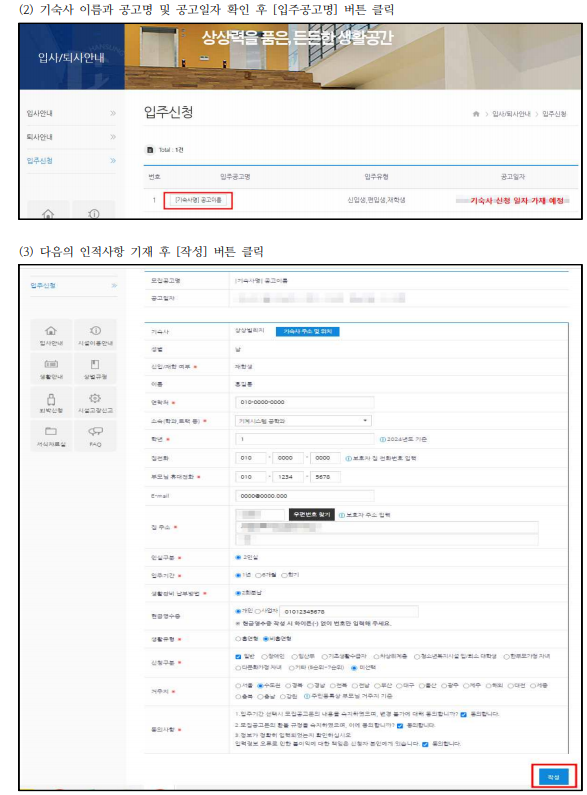Click [기숙사명] 공고이름 notice link
Screen dimensions: 587x795
coord(198,200)
